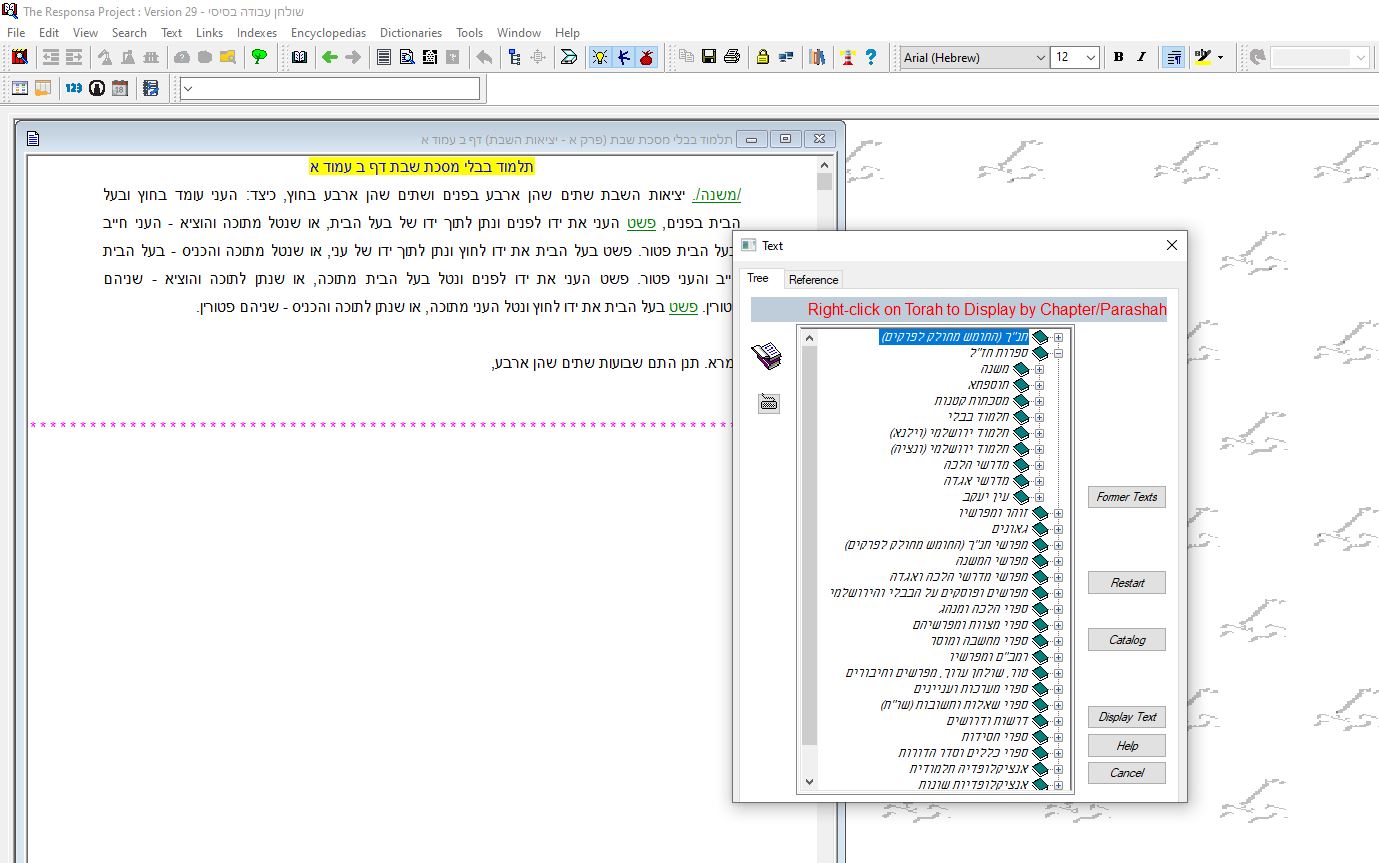Click the floppy disk save icon
The width and height of the screenshot is (1379, 863).
[x=709, y=57]
